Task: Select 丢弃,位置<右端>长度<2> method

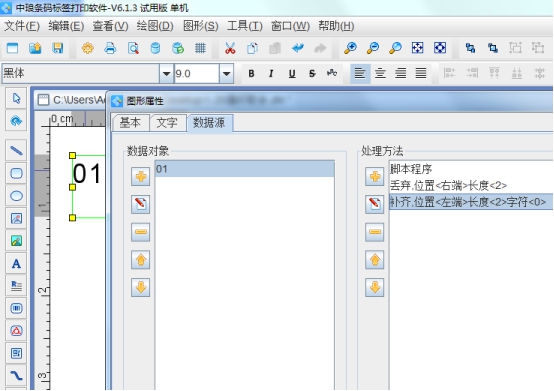Action: 471,185
